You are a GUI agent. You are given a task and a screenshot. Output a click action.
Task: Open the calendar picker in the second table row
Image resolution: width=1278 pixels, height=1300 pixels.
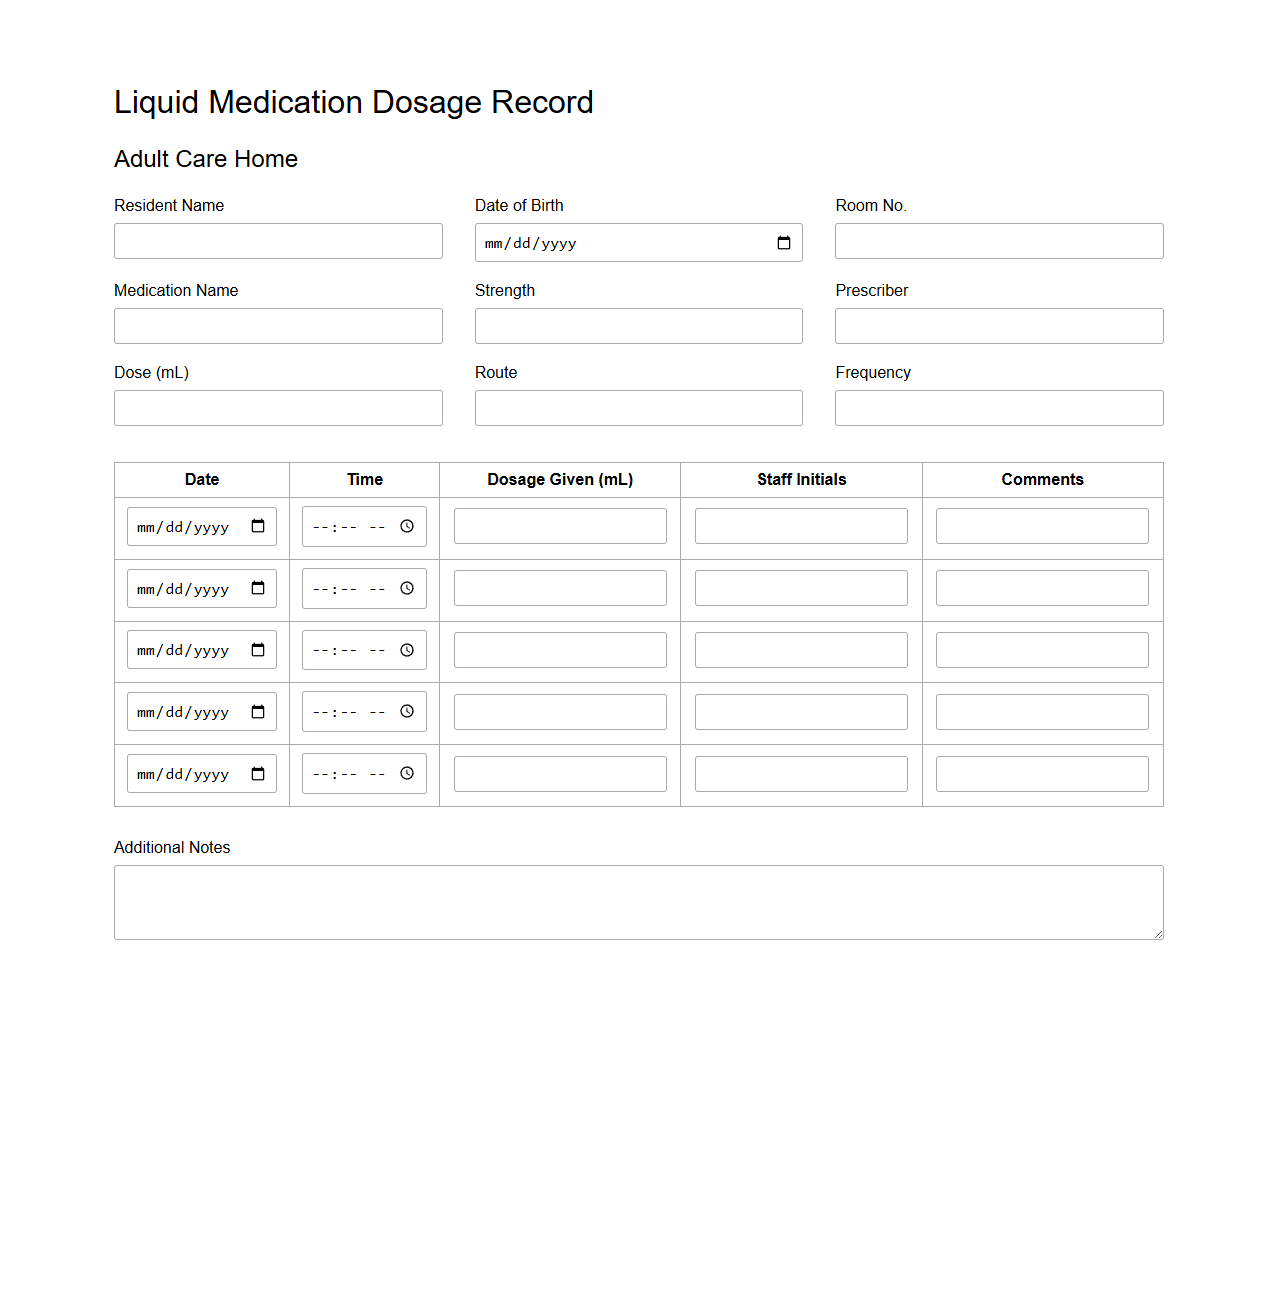pos(259,588)
